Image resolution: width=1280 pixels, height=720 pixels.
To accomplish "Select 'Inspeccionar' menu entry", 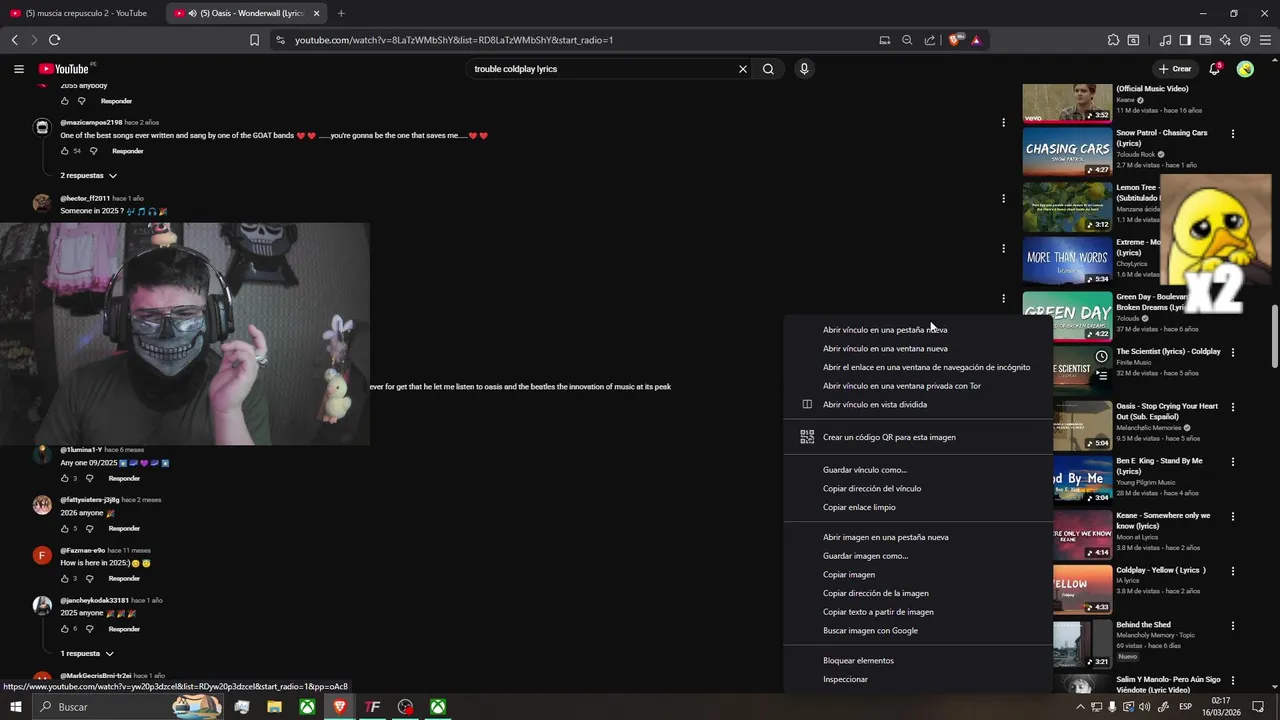I will (917, 680).
